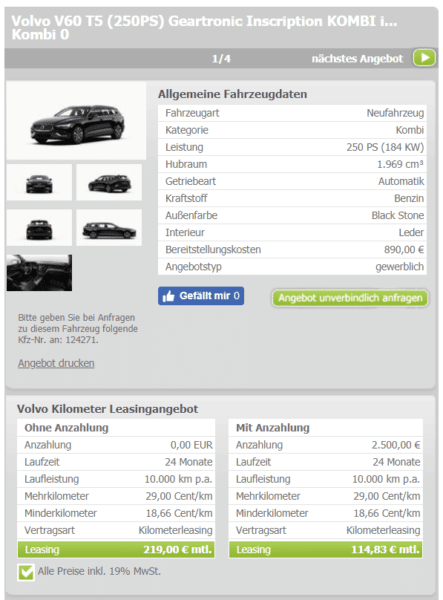The height and width of the screenshot is (600, 443).
Task: Click the Mit Anzahlung heading
Action: 273,427
